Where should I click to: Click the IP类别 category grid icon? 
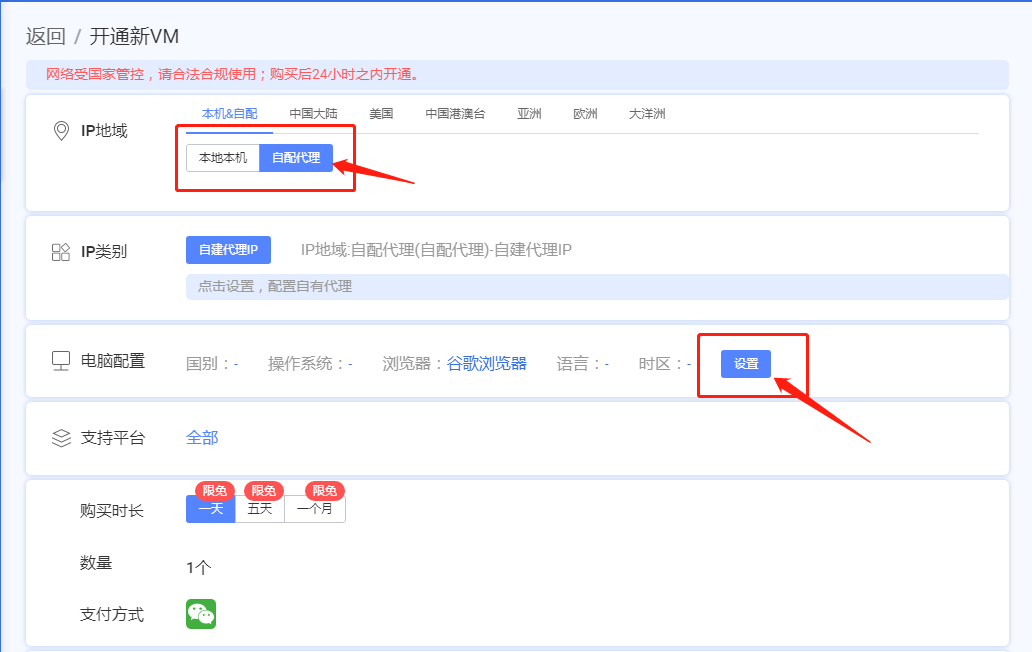pos(61,252)
